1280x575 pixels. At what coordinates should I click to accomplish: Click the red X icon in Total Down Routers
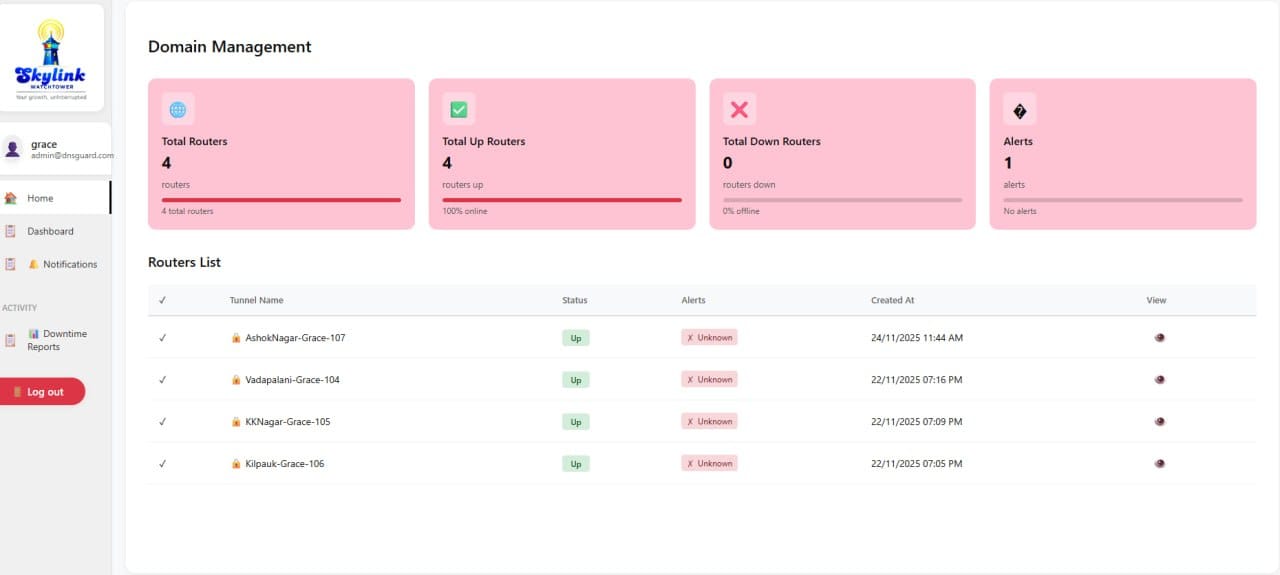pos(739,109)
